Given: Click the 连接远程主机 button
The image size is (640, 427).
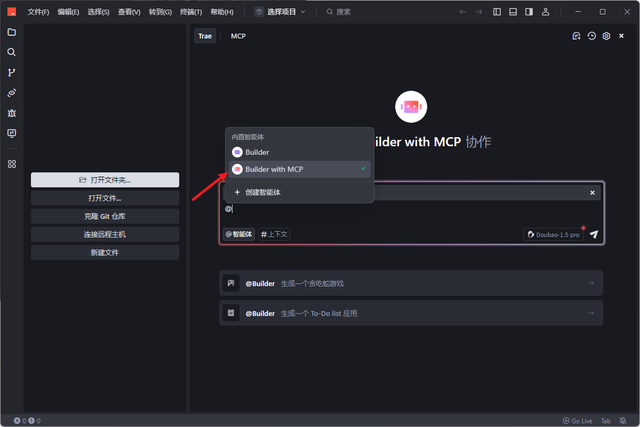Looking at the screenshot, I should [105, 234].
